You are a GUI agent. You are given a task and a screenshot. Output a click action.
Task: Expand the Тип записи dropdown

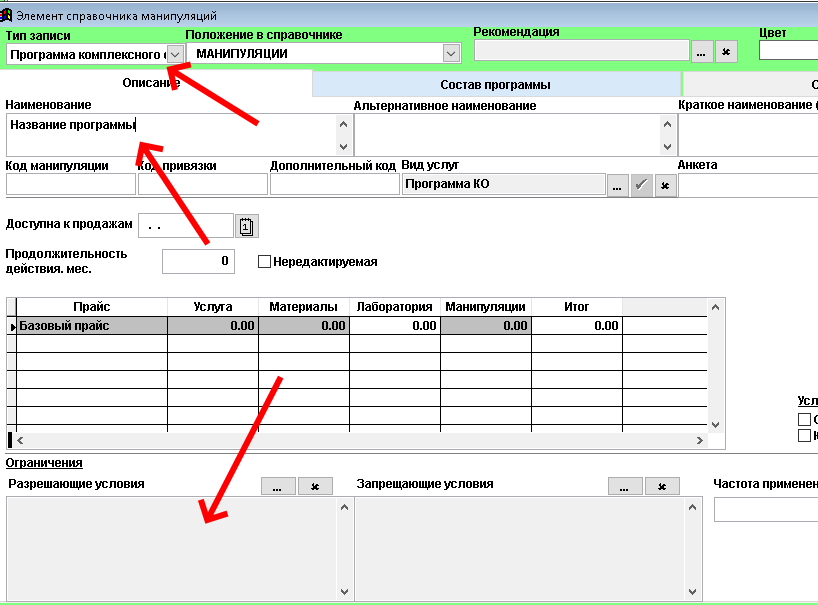174,54
